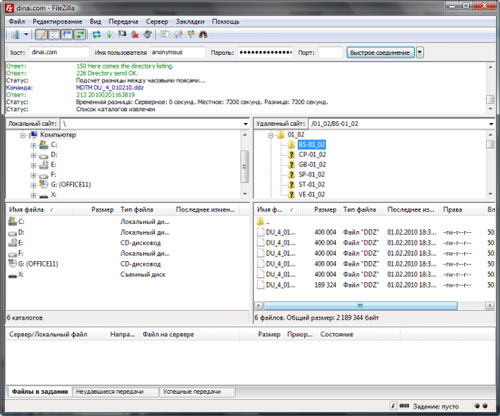Screen dimensions: 500x416
Task: Click the process queue toolbar icon
Action: (x=109, y=34)
